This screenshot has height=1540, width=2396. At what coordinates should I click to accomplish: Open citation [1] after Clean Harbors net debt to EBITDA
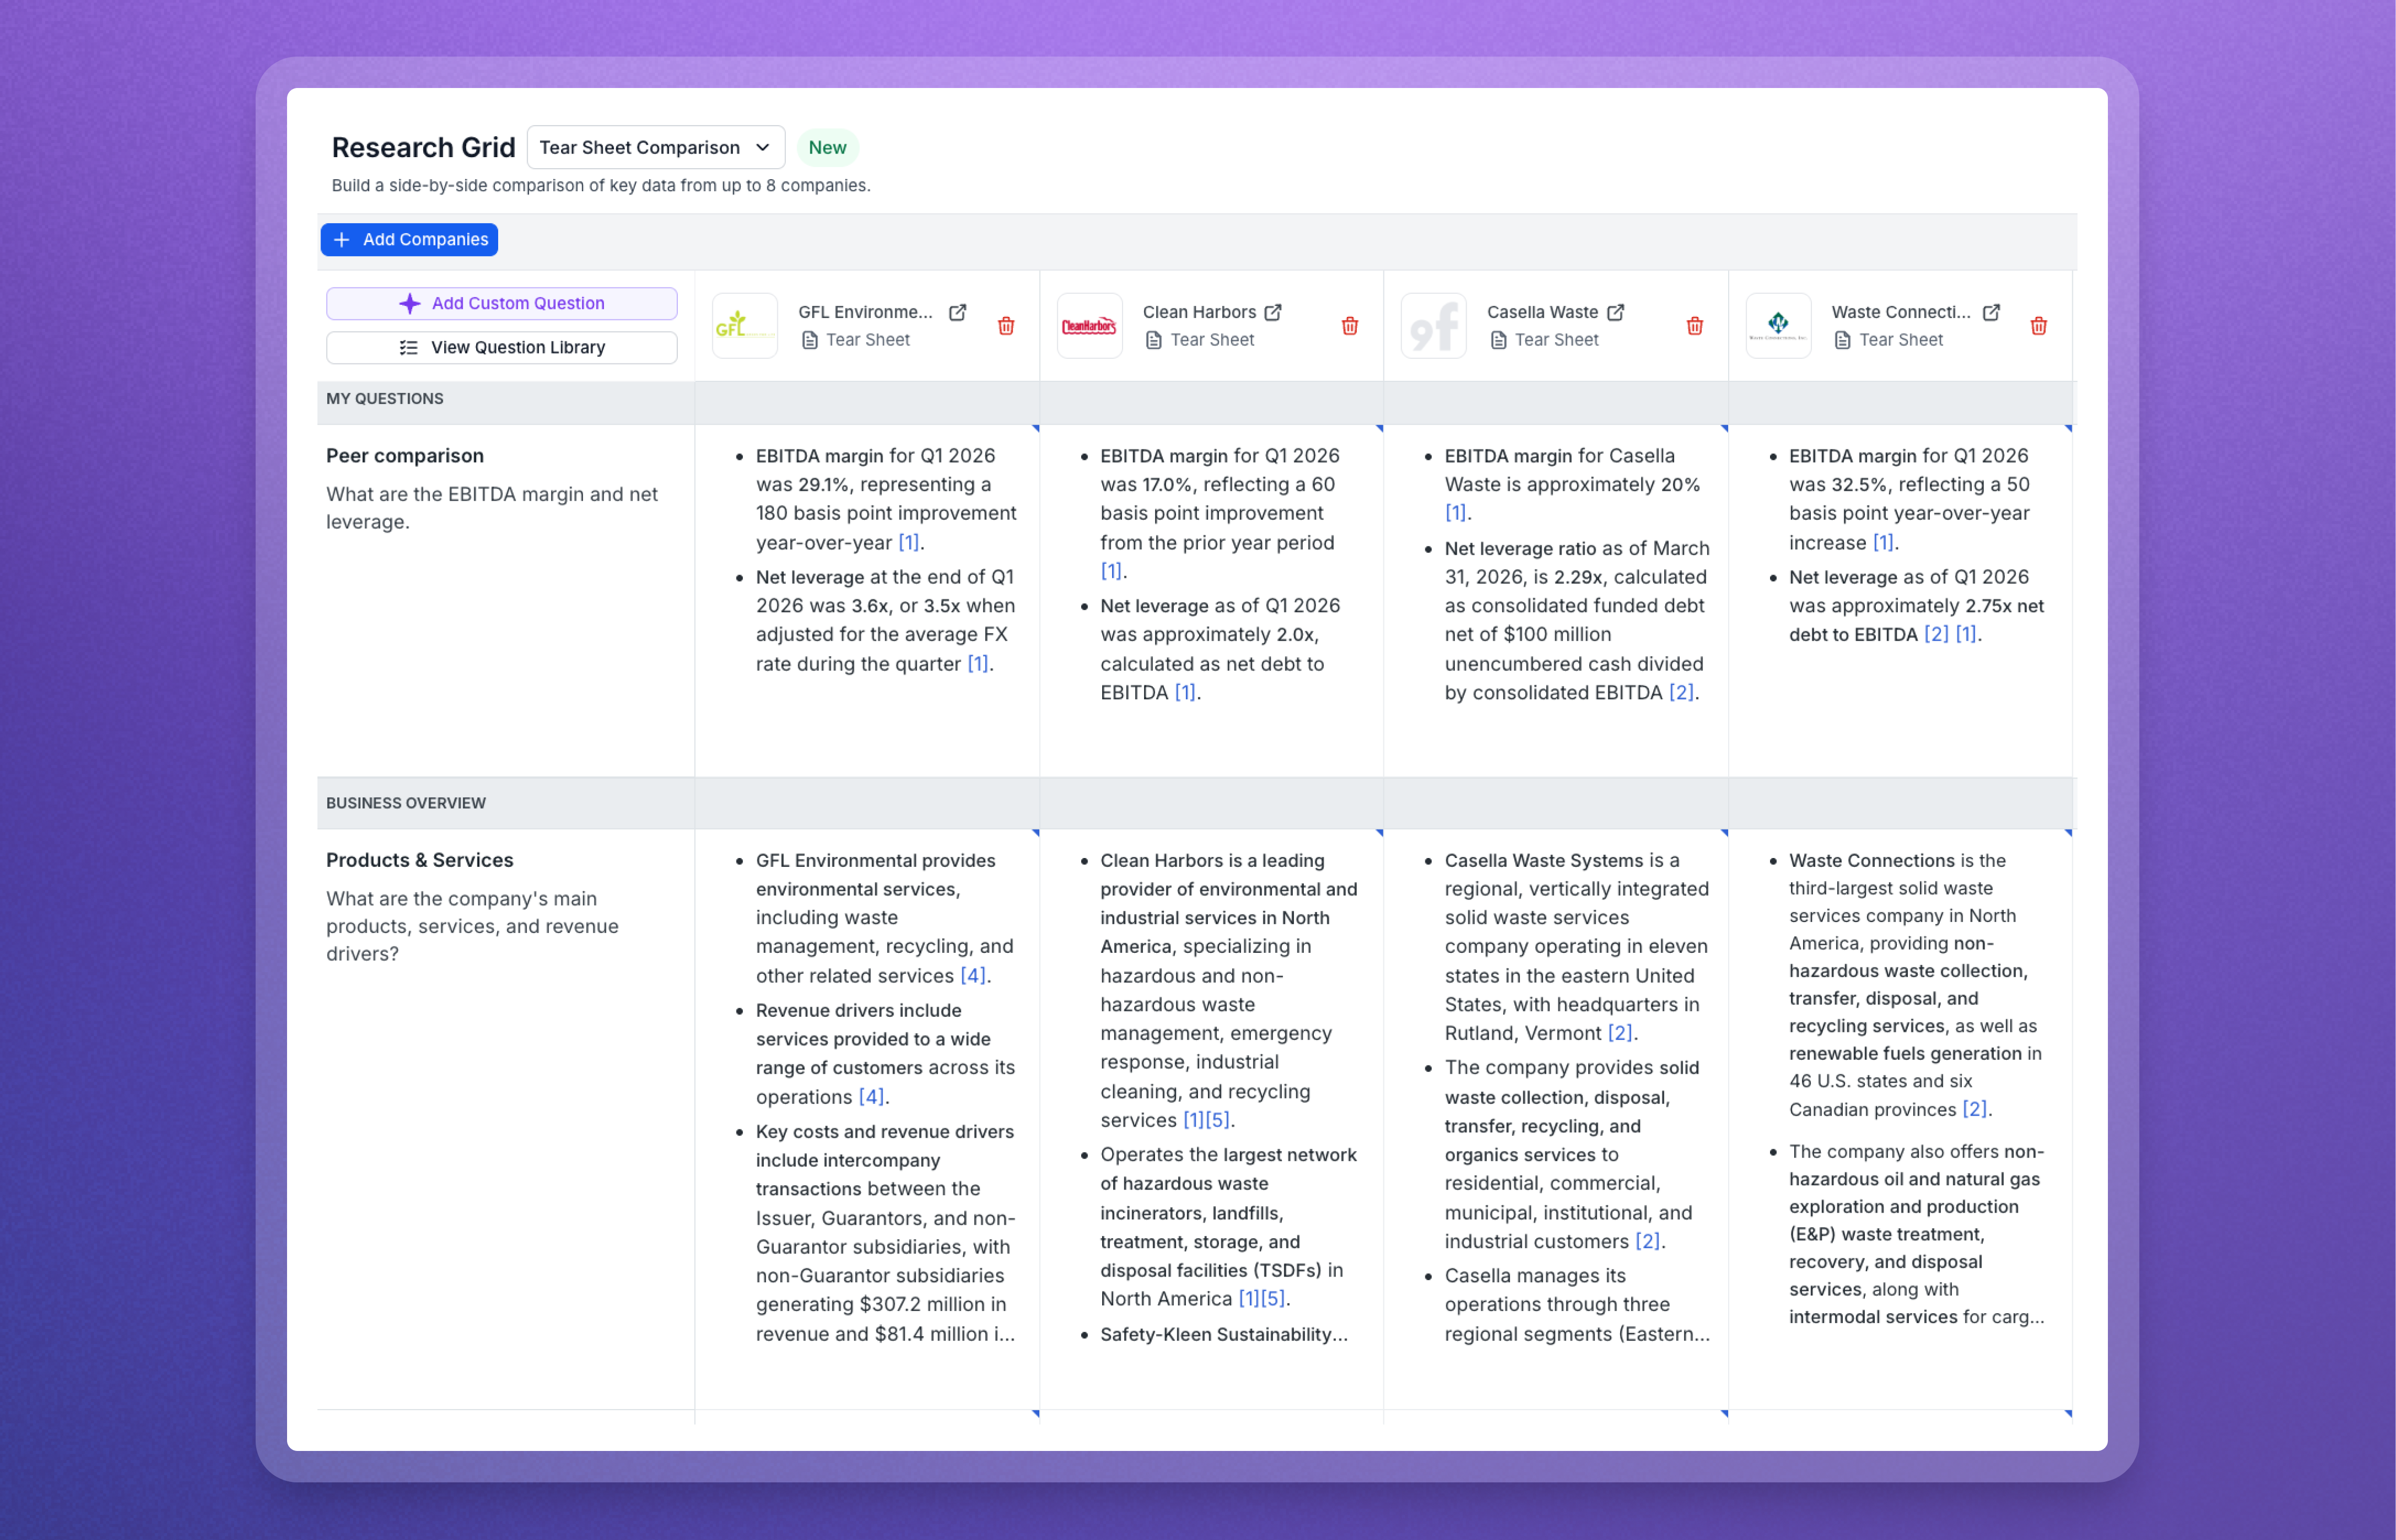tap(1185, 693)
